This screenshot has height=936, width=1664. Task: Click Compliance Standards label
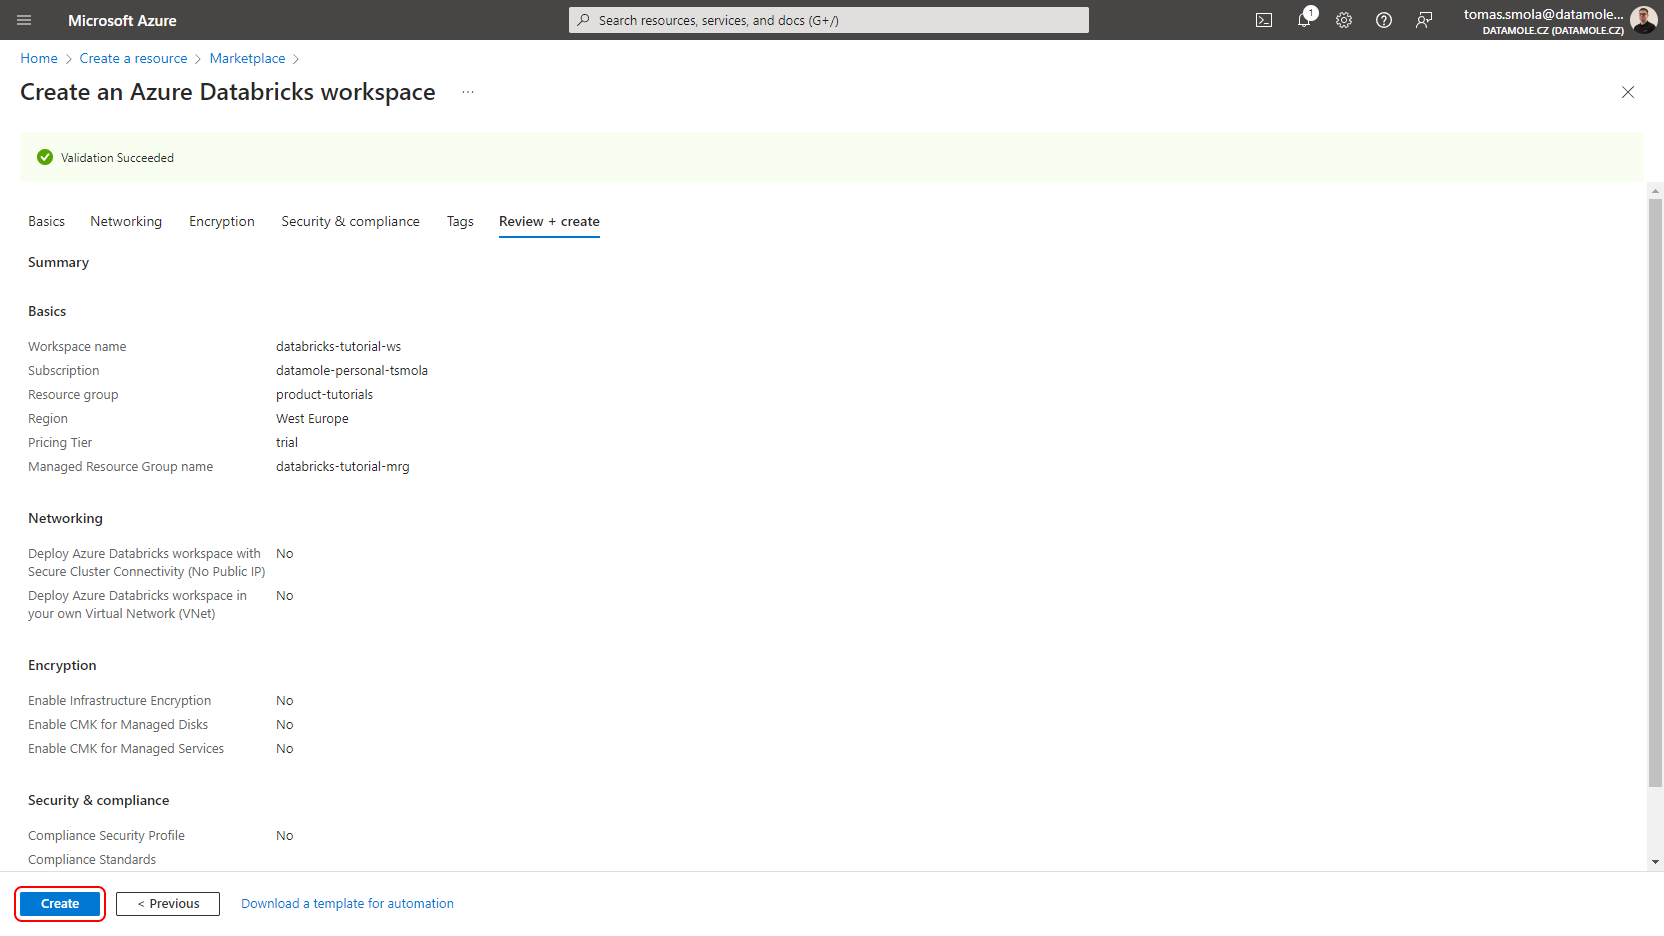click(x=92, y=859)
